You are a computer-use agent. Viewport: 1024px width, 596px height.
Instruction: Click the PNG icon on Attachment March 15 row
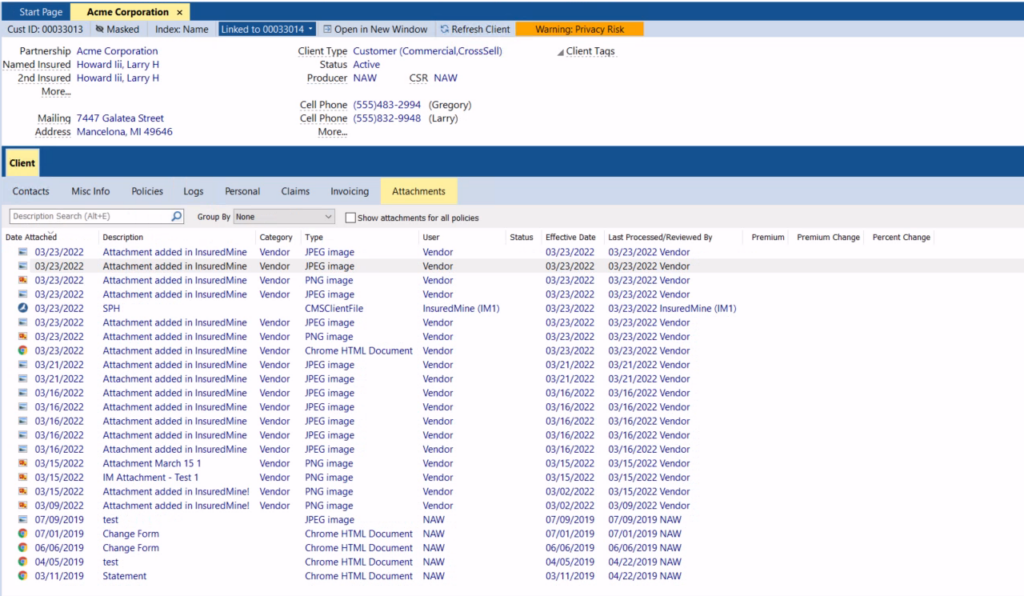coord(23,463)
